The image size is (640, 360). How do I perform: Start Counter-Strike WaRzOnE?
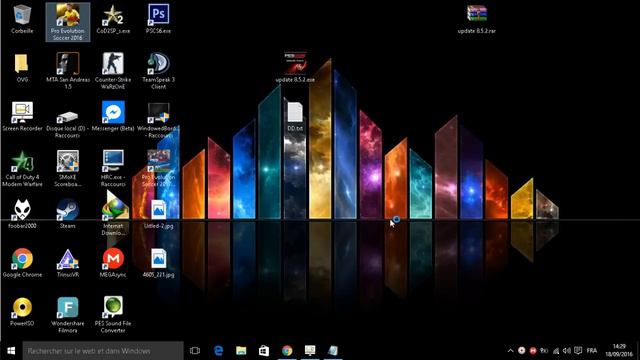(113, 71)
